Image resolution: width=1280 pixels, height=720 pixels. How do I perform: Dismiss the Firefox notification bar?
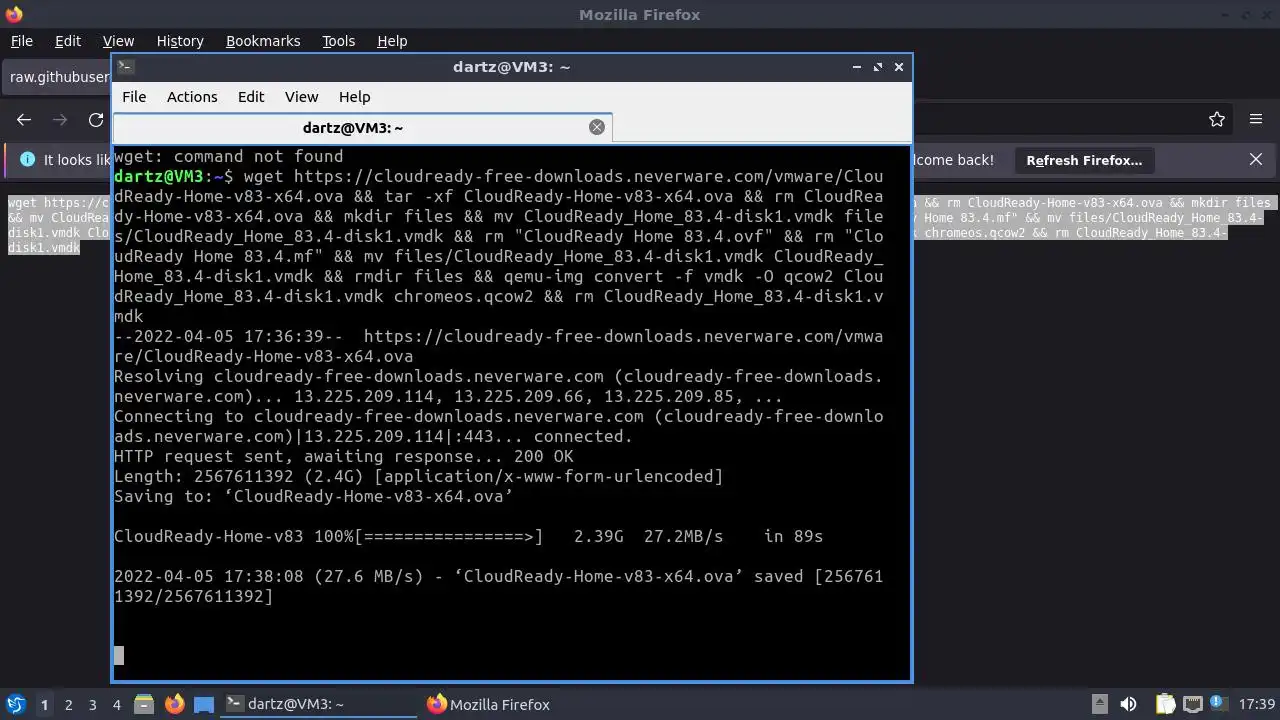(x=1256, y=160)
